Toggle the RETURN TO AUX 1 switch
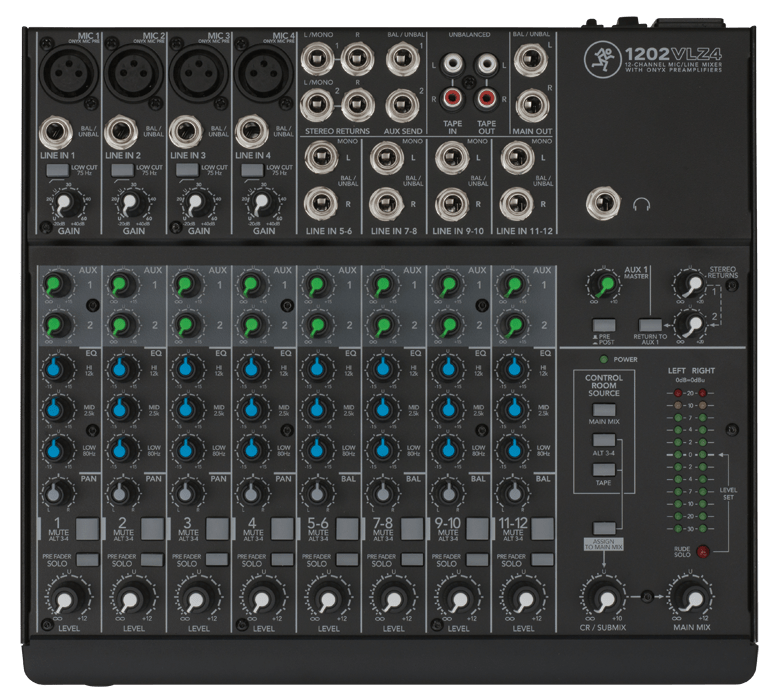The image size is (773, 700). point(650,325)
